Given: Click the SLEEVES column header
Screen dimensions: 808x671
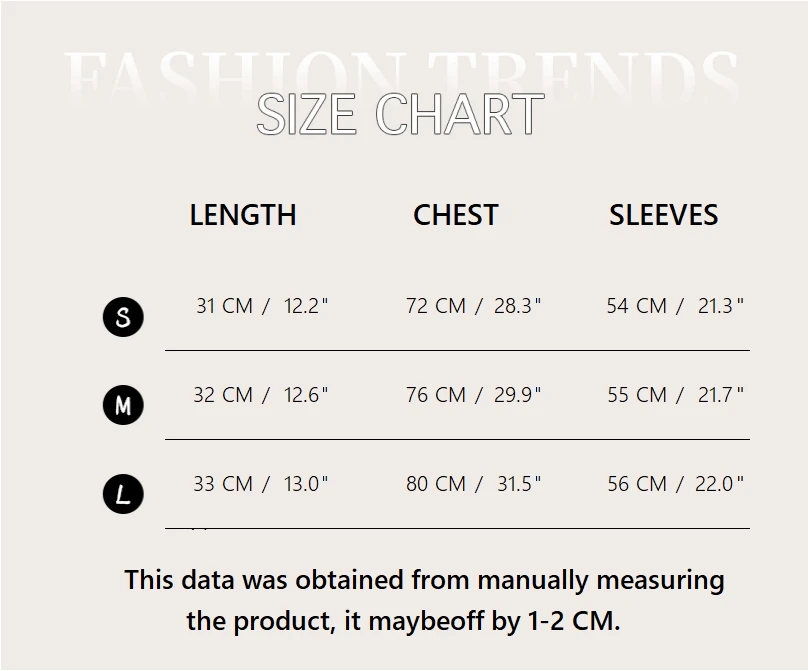Looking at the screenshot, I should (664, 215).
